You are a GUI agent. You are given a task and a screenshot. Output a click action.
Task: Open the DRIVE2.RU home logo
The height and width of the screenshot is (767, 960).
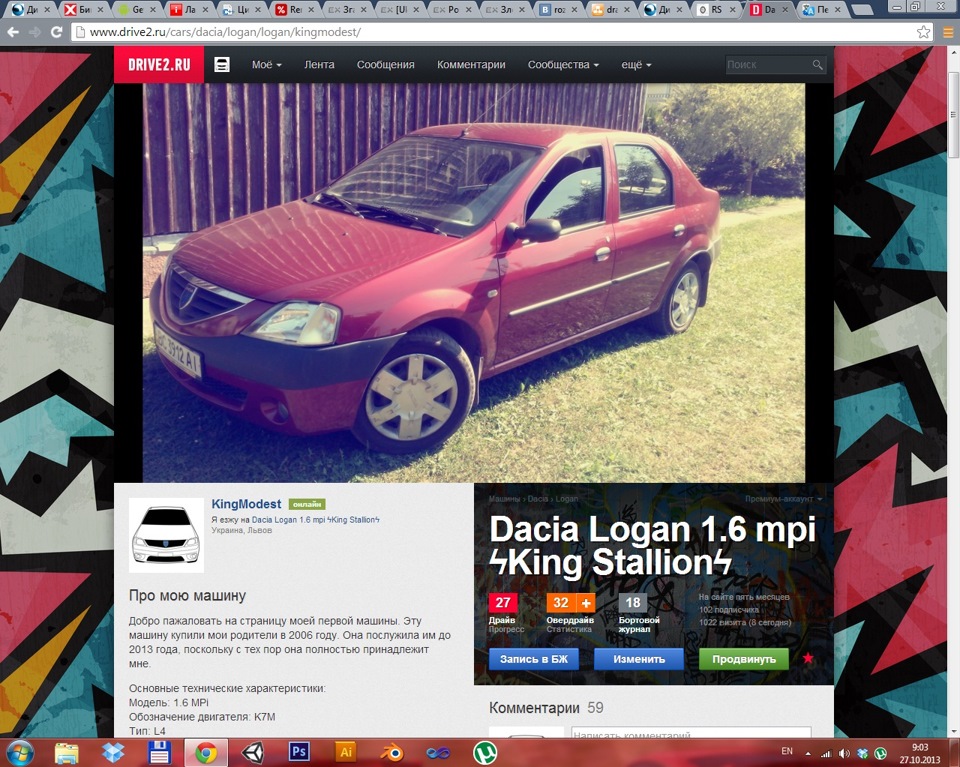[x=159, y=64]
